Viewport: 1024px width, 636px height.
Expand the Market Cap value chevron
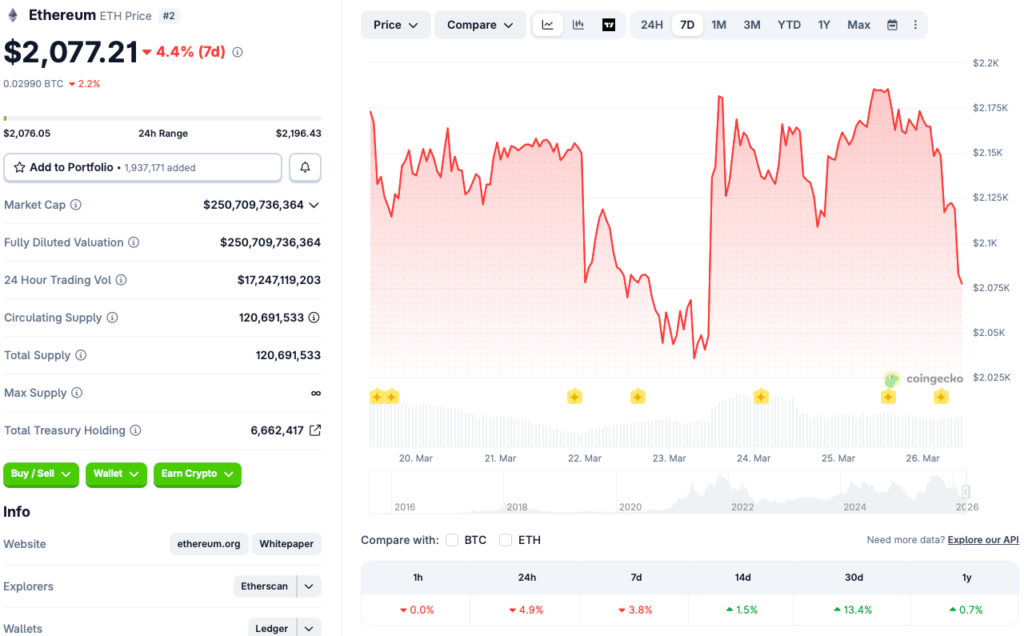click(314, 205)
